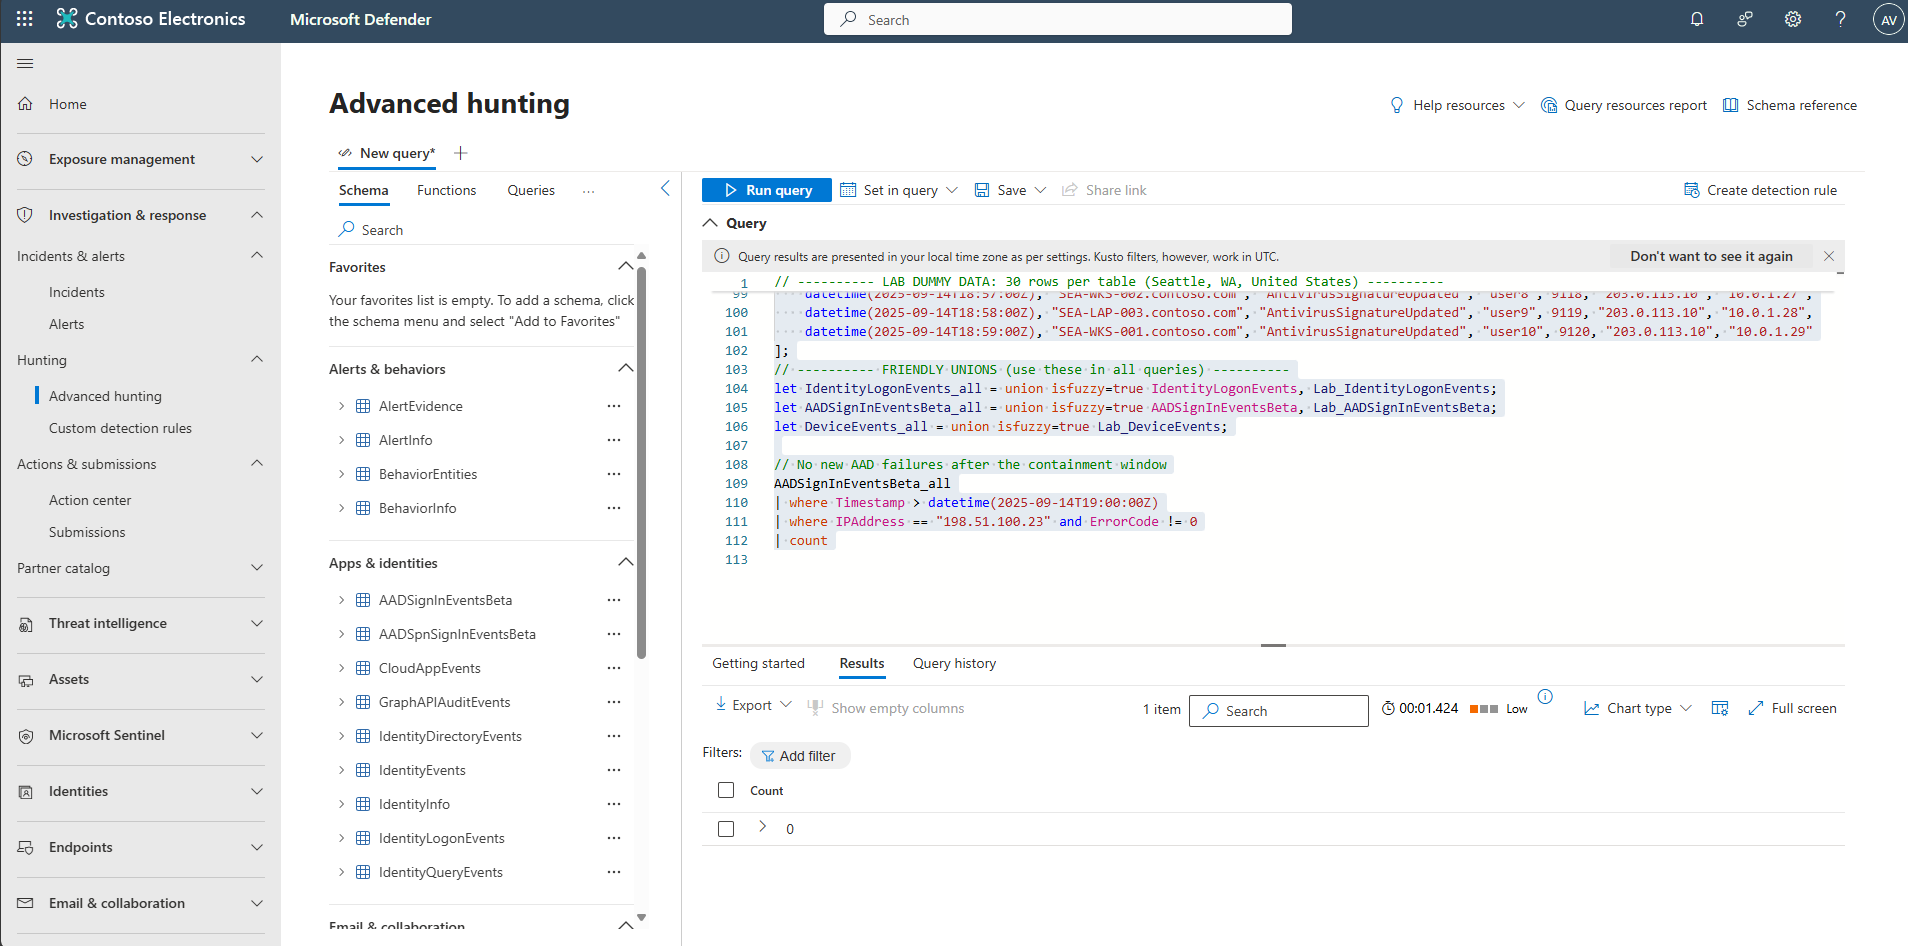The height and width of the screenshot is (946, 1908).
Task: Click the editor and results splitter handle
Action: coord(1273,645)
